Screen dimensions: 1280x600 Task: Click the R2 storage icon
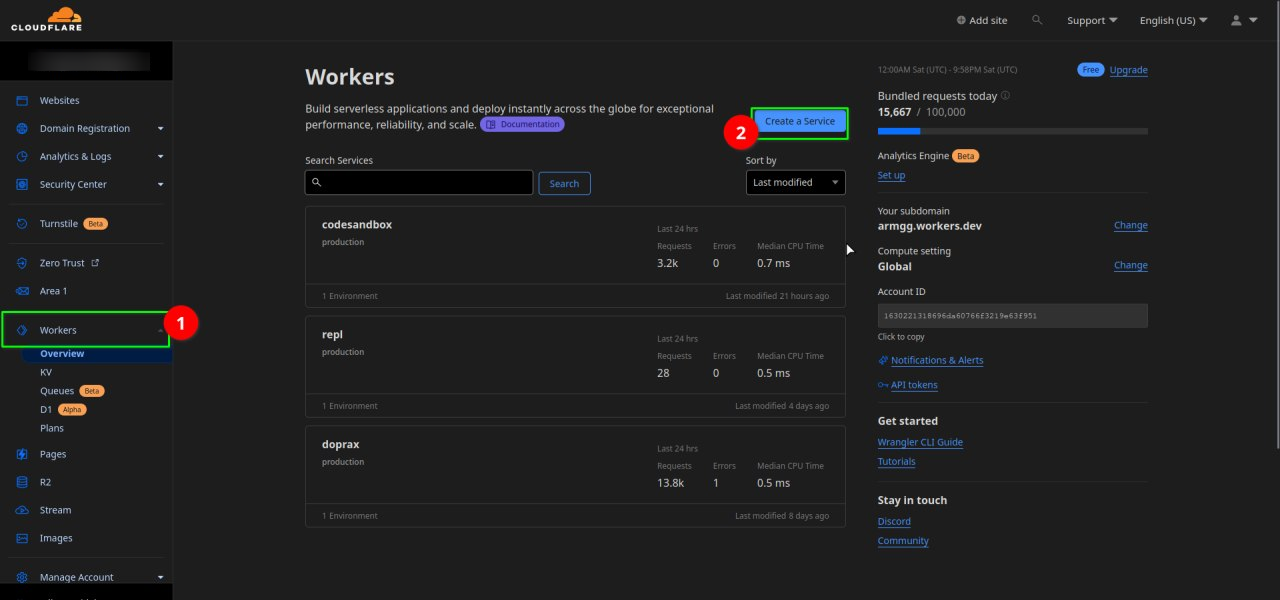(x=22, y=482)
